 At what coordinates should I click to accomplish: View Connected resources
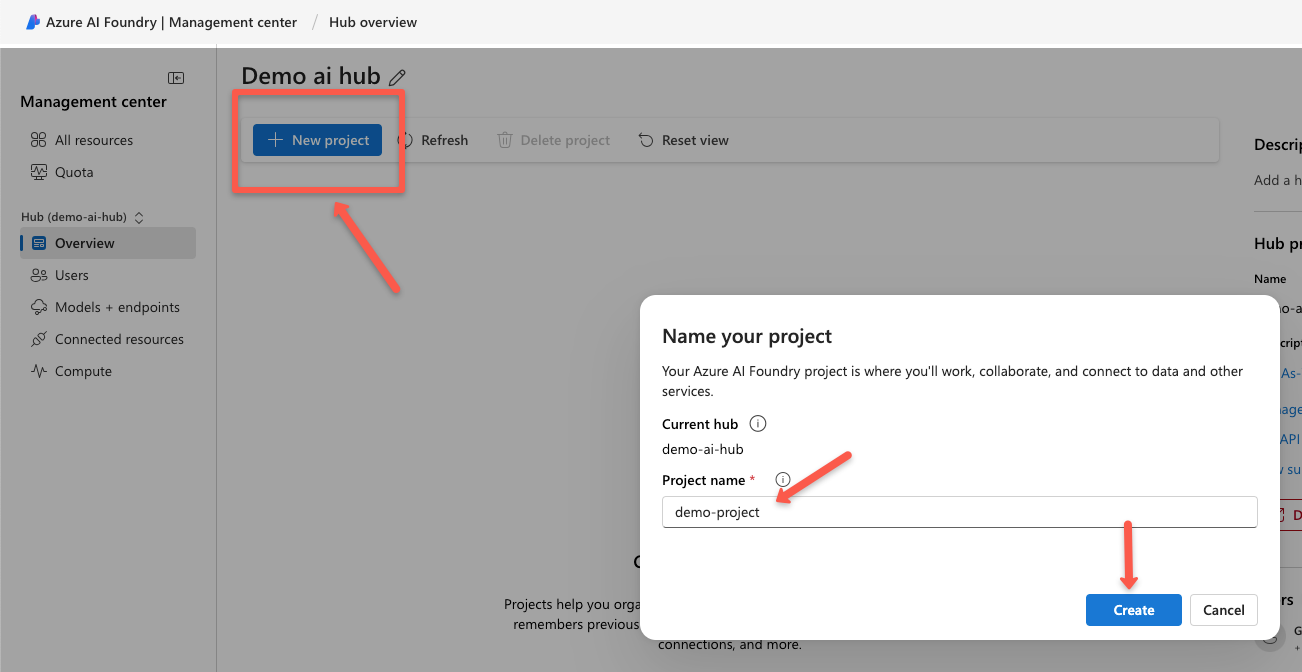click(x=119, y=339)
